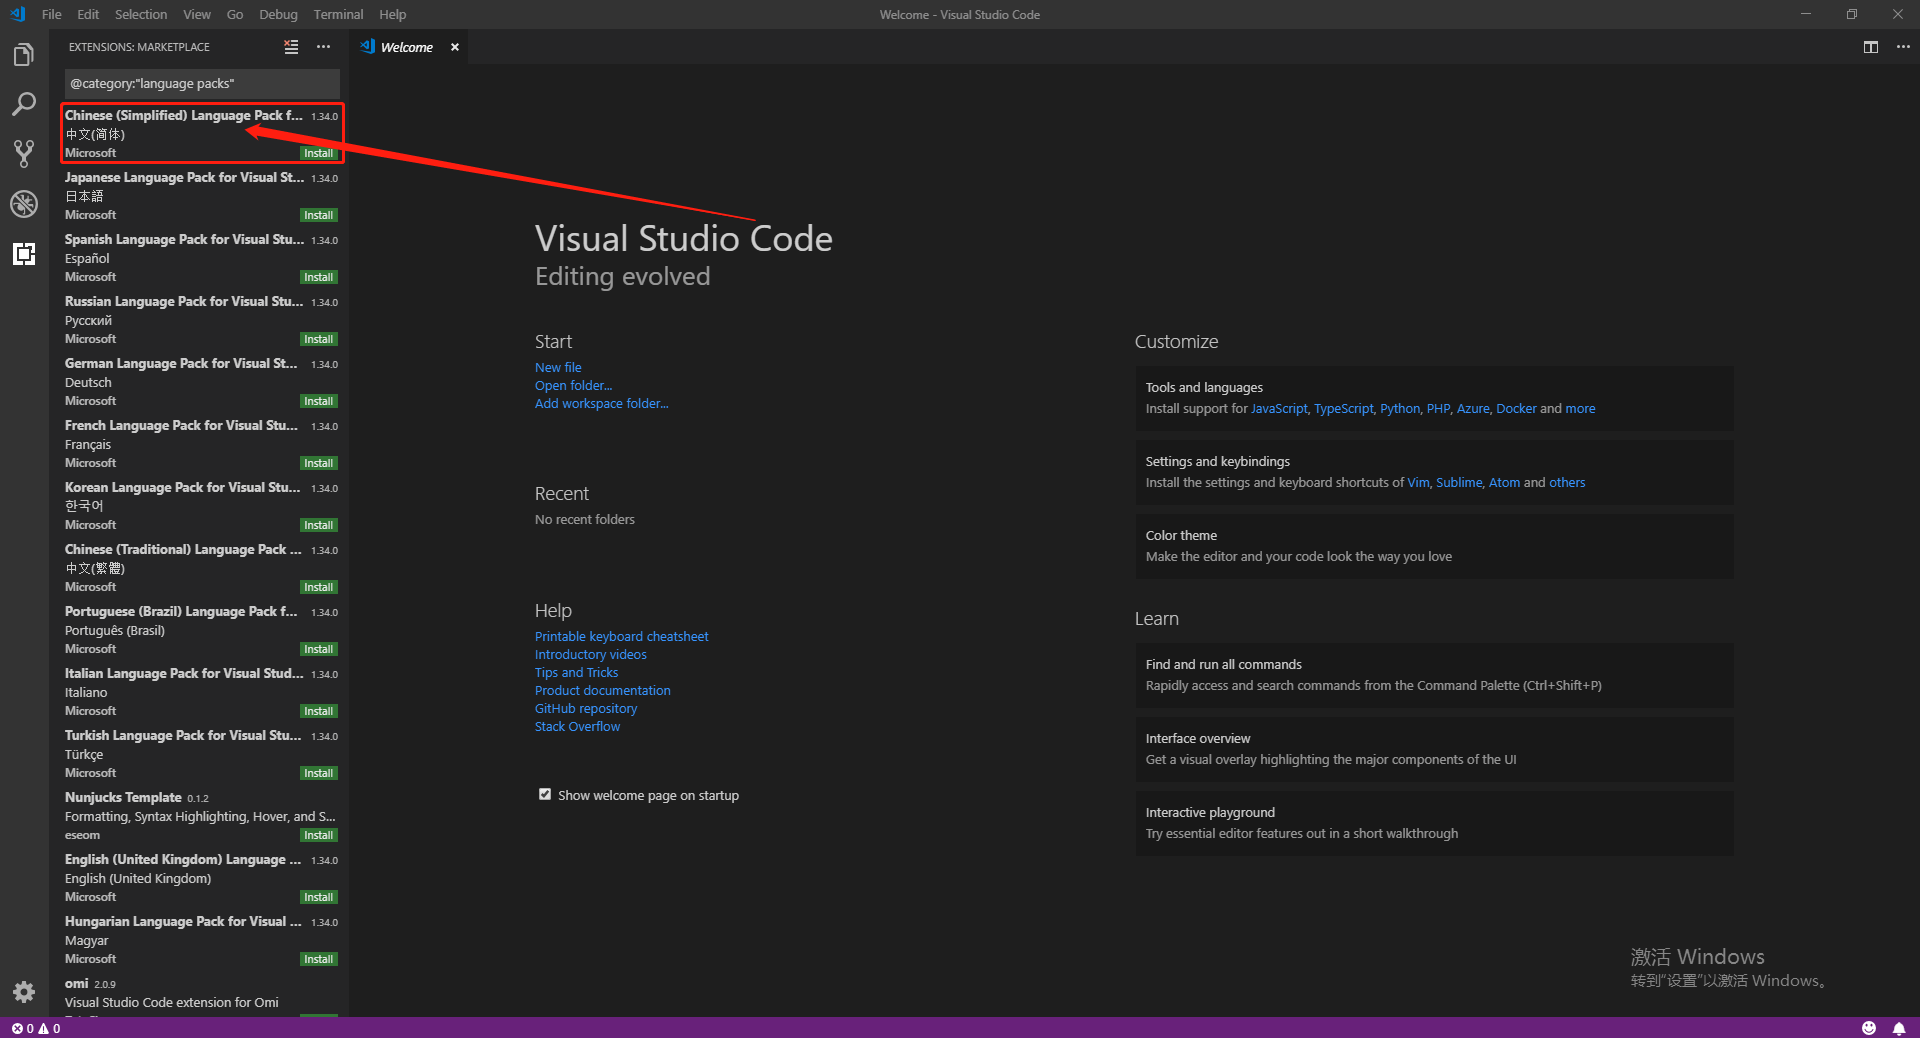The height and width of the screenshot is (1038, 1920).
Task: Install Japanese Language Pack
Action: pyautogui.click(x=319, y=215)
